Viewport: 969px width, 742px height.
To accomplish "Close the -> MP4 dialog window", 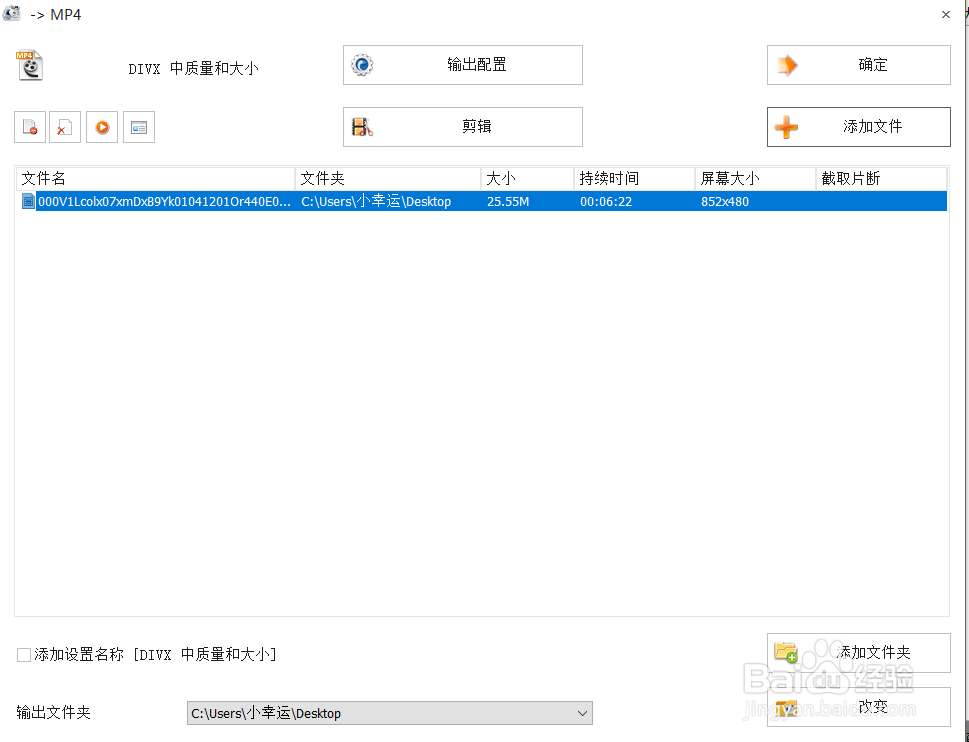I will coord(946,14).
